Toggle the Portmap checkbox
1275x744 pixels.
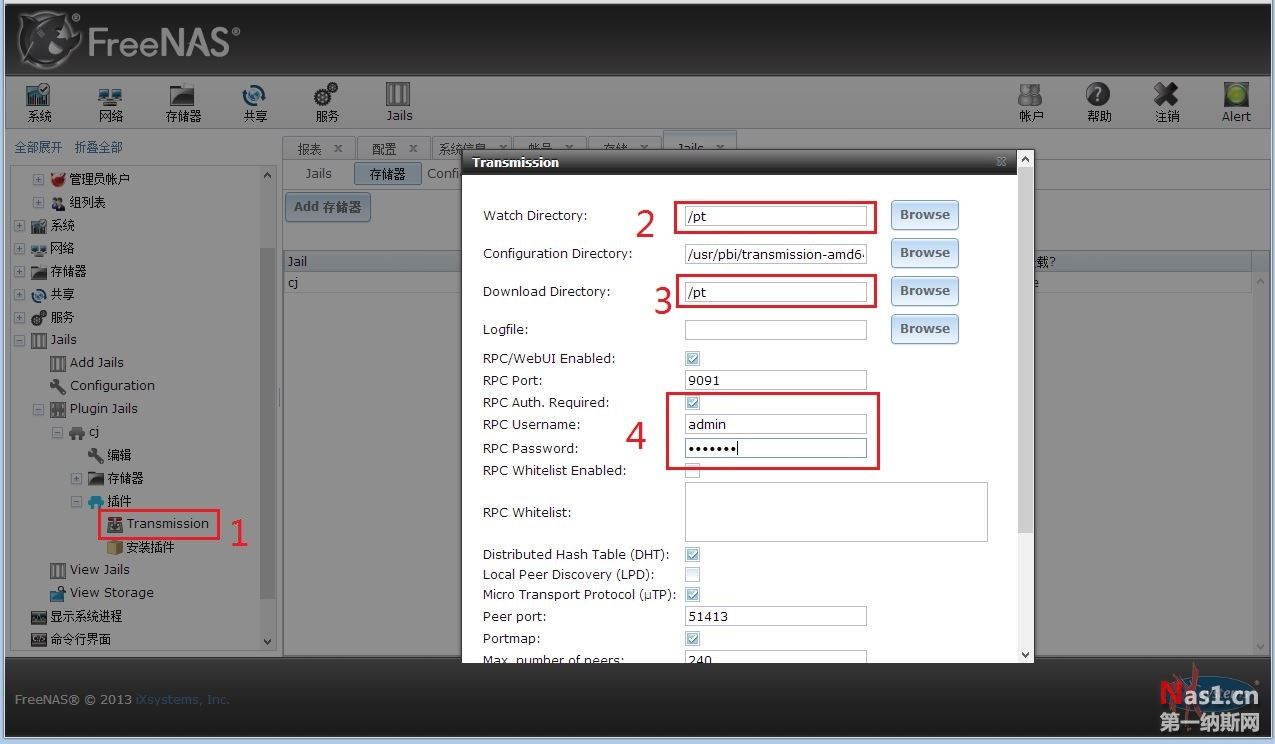[x=692, y=638]
